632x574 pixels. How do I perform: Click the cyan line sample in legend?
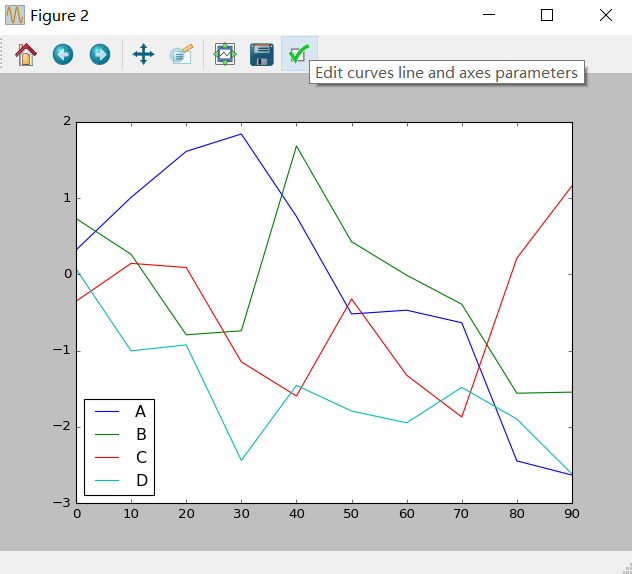[107, 480]
